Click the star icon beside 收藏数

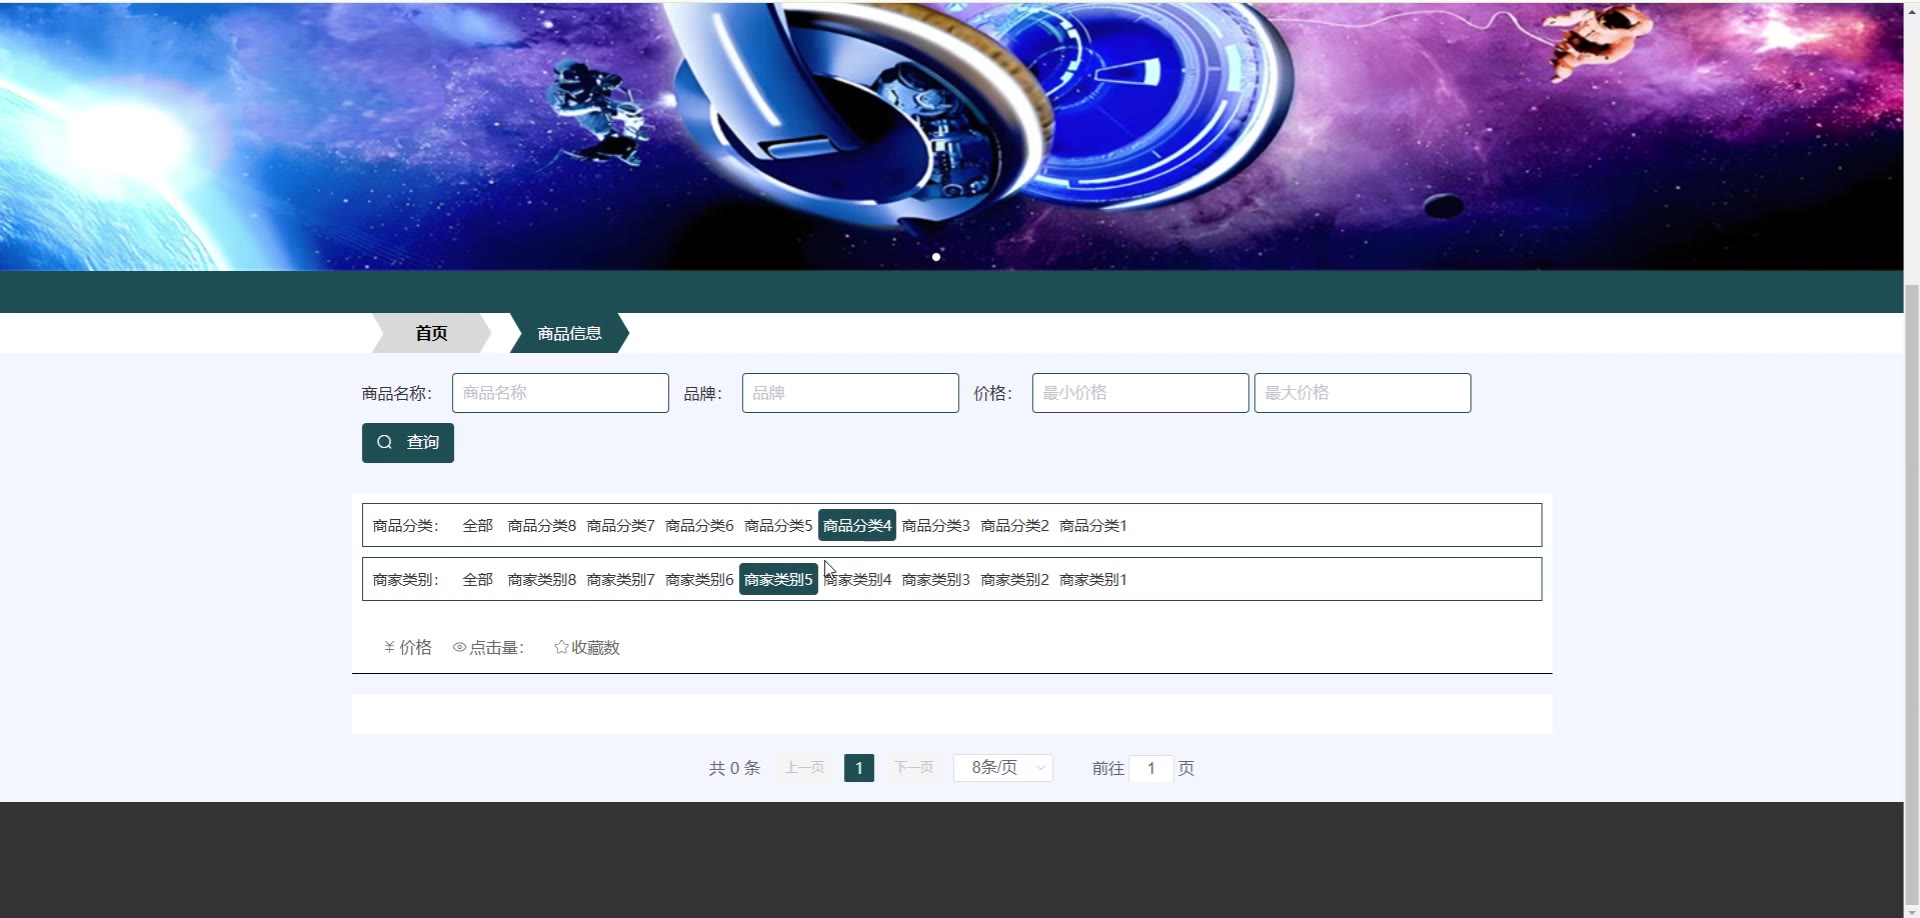pyautogui.click(x=561, y=647)
